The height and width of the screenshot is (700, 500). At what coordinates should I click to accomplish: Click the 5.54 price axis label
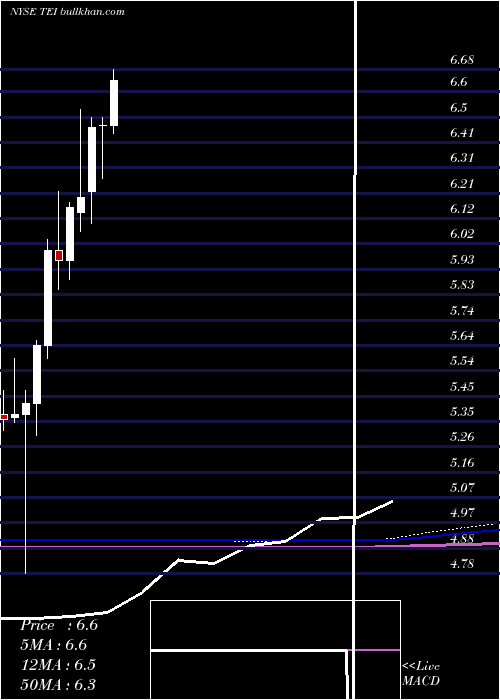[x=462, y=360]
